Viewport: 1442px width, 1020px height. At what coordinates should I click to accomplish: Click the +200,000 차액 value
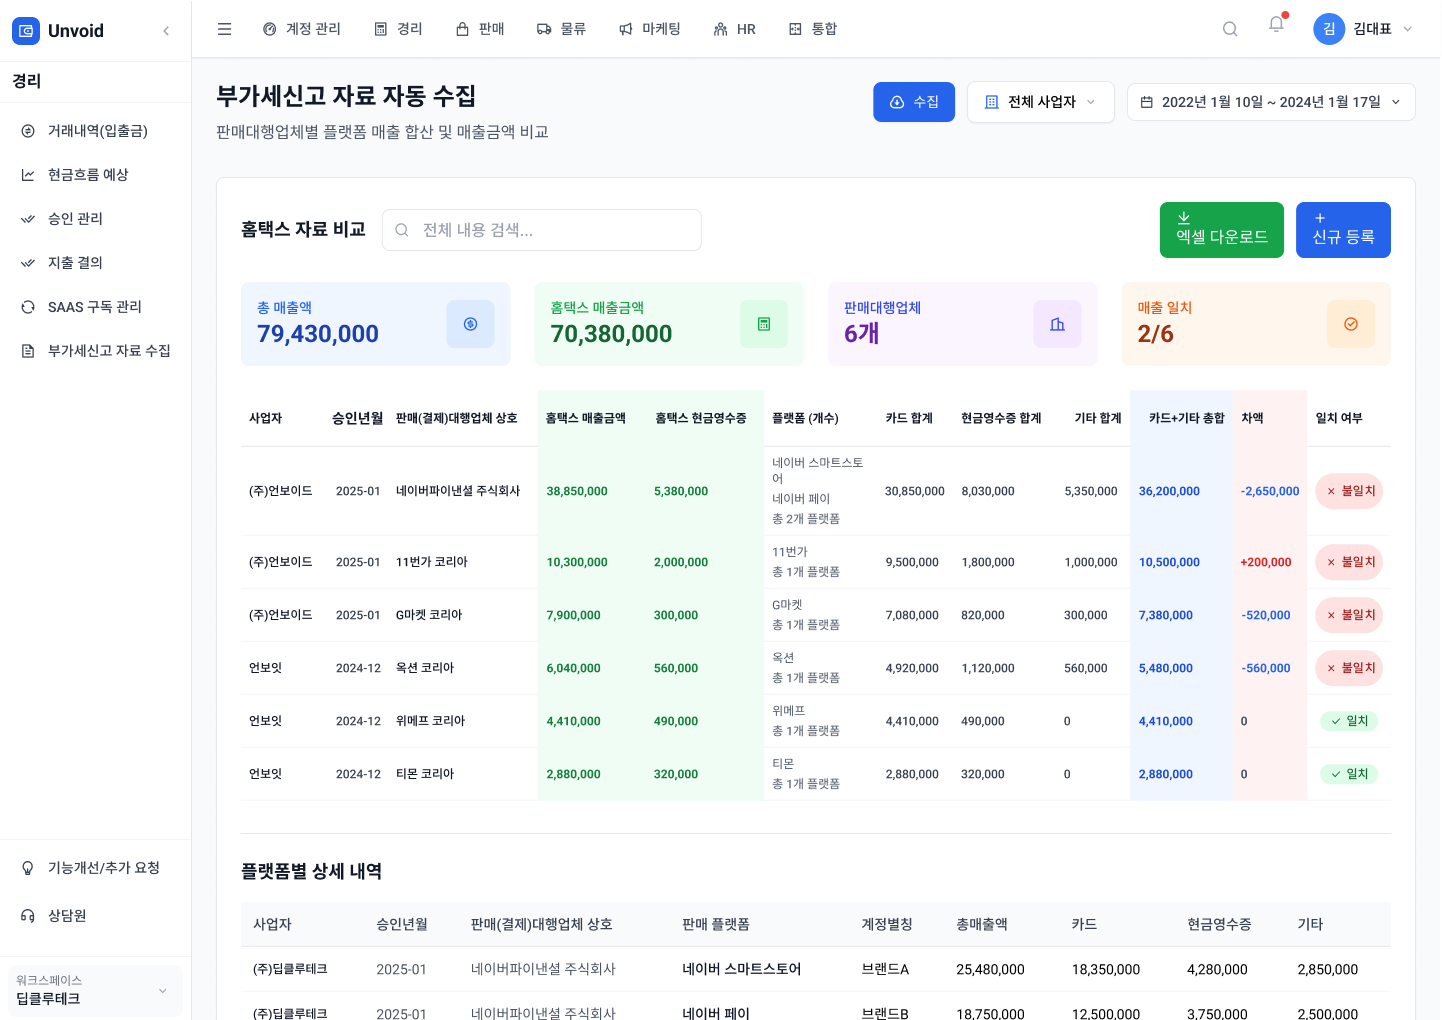(x=1266, y=562)
